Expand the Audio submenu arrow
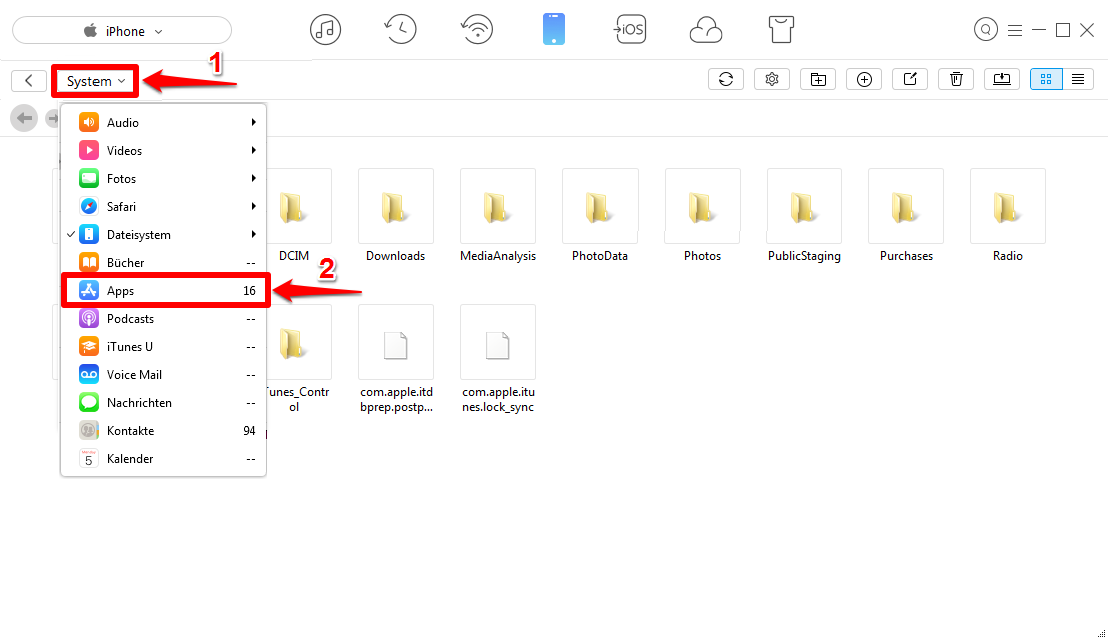The image size is (1108, 640). (253, 122)
